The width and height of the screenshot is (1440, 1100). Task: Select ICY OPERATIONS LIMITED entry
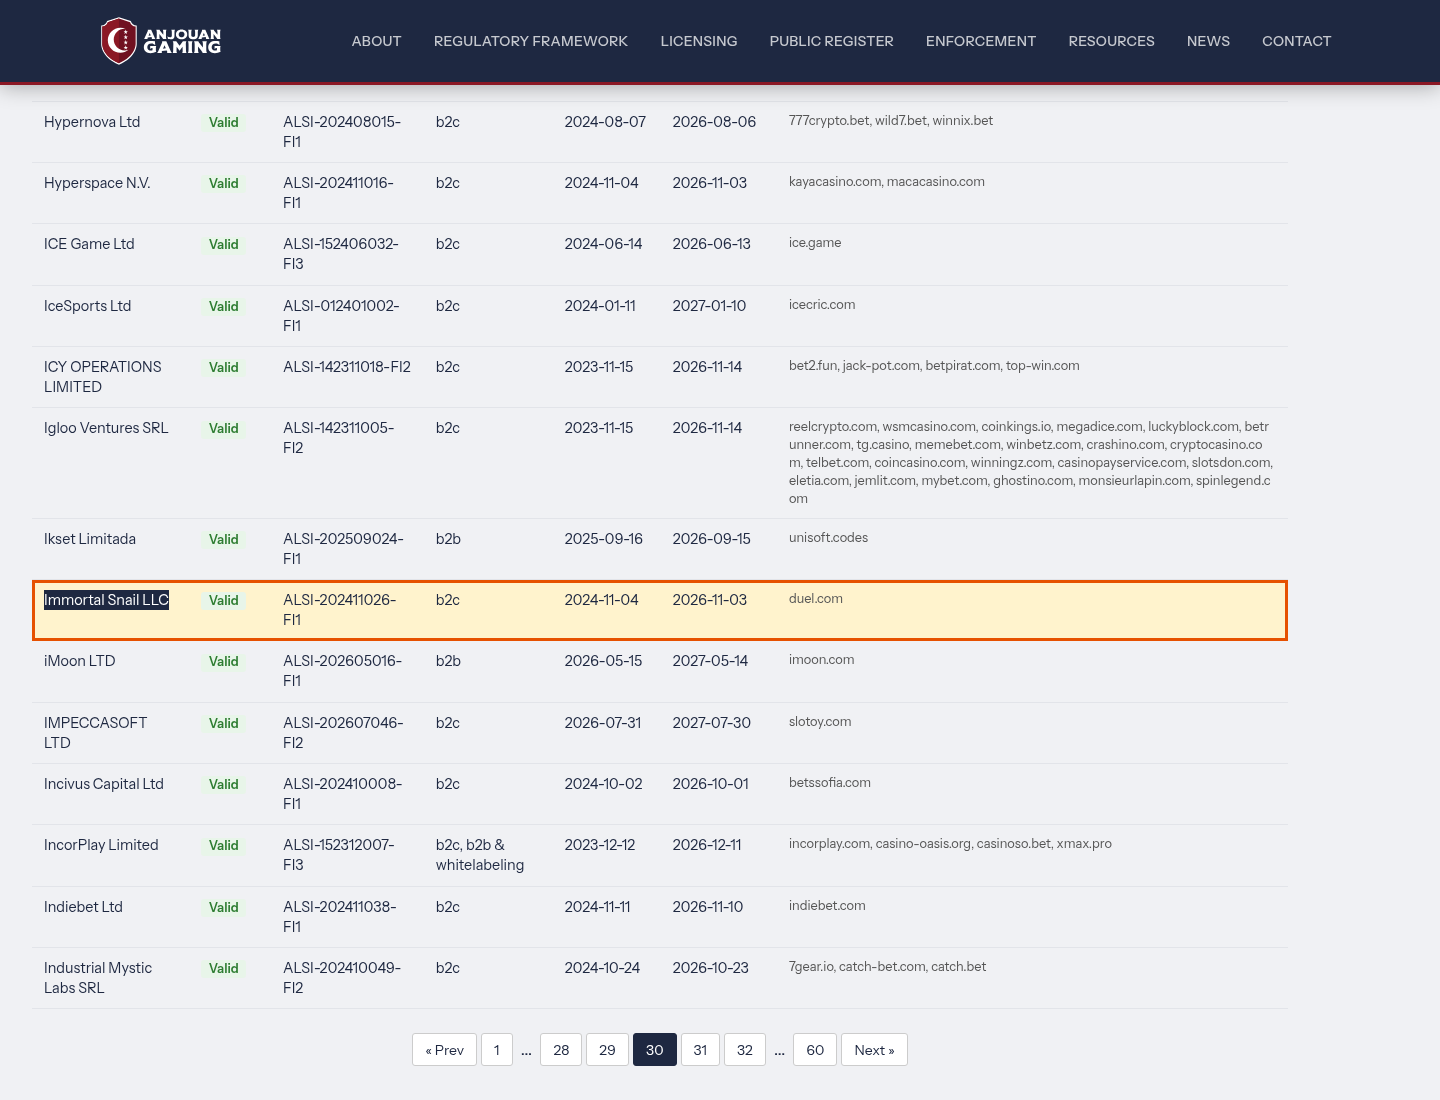(103, 377)
